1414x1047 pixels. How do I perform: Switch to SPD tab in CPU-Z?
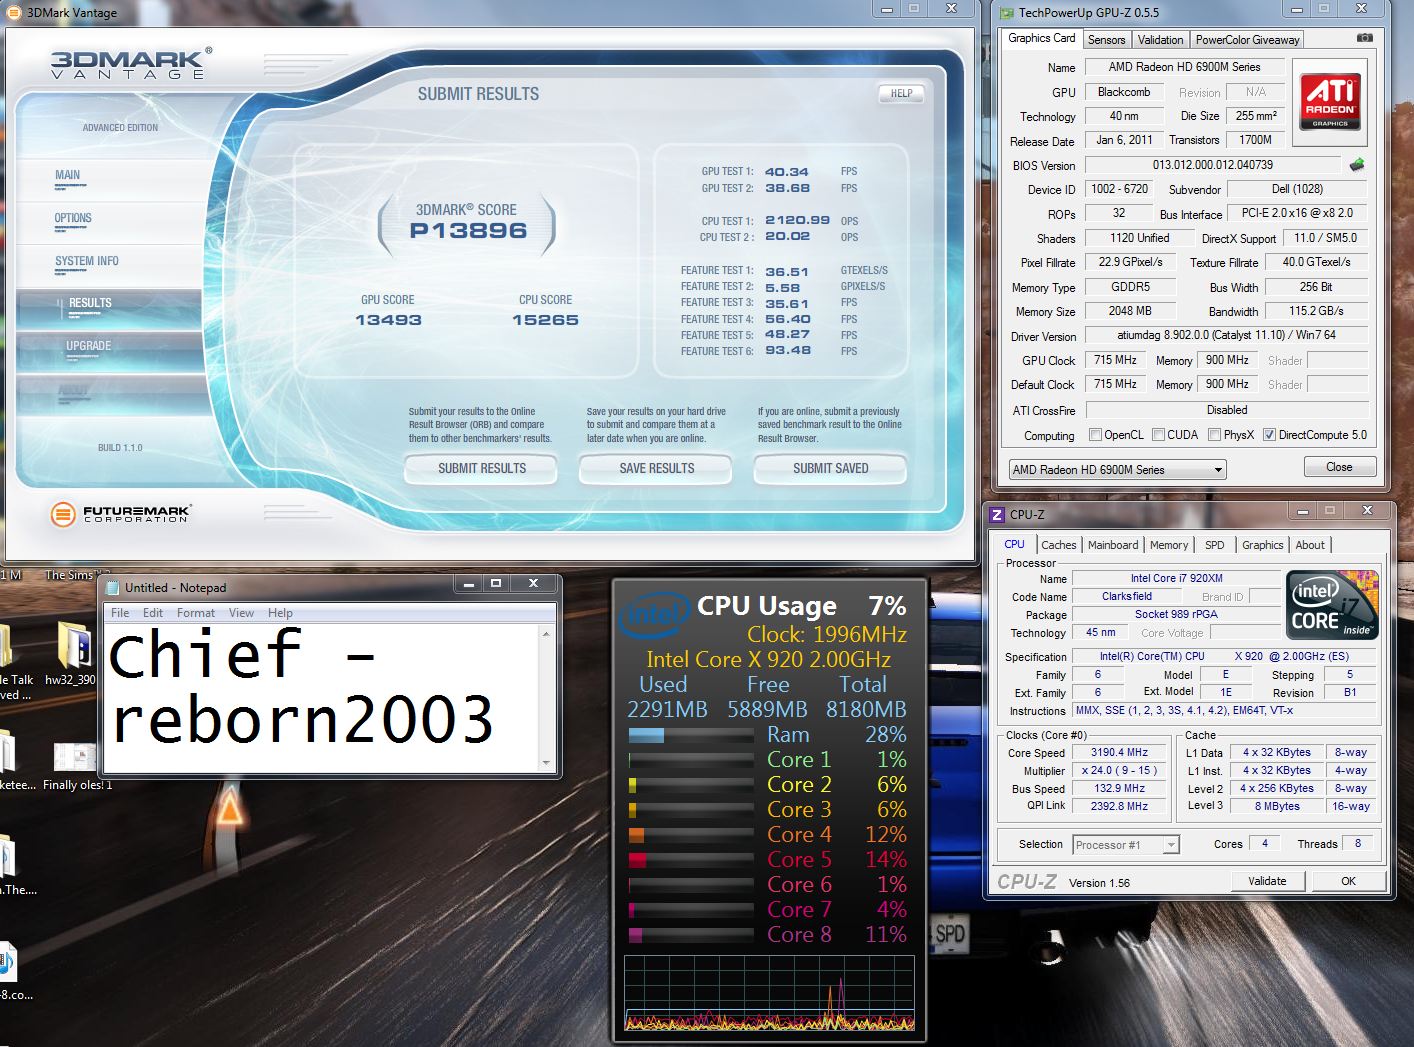coord(1214,545)
